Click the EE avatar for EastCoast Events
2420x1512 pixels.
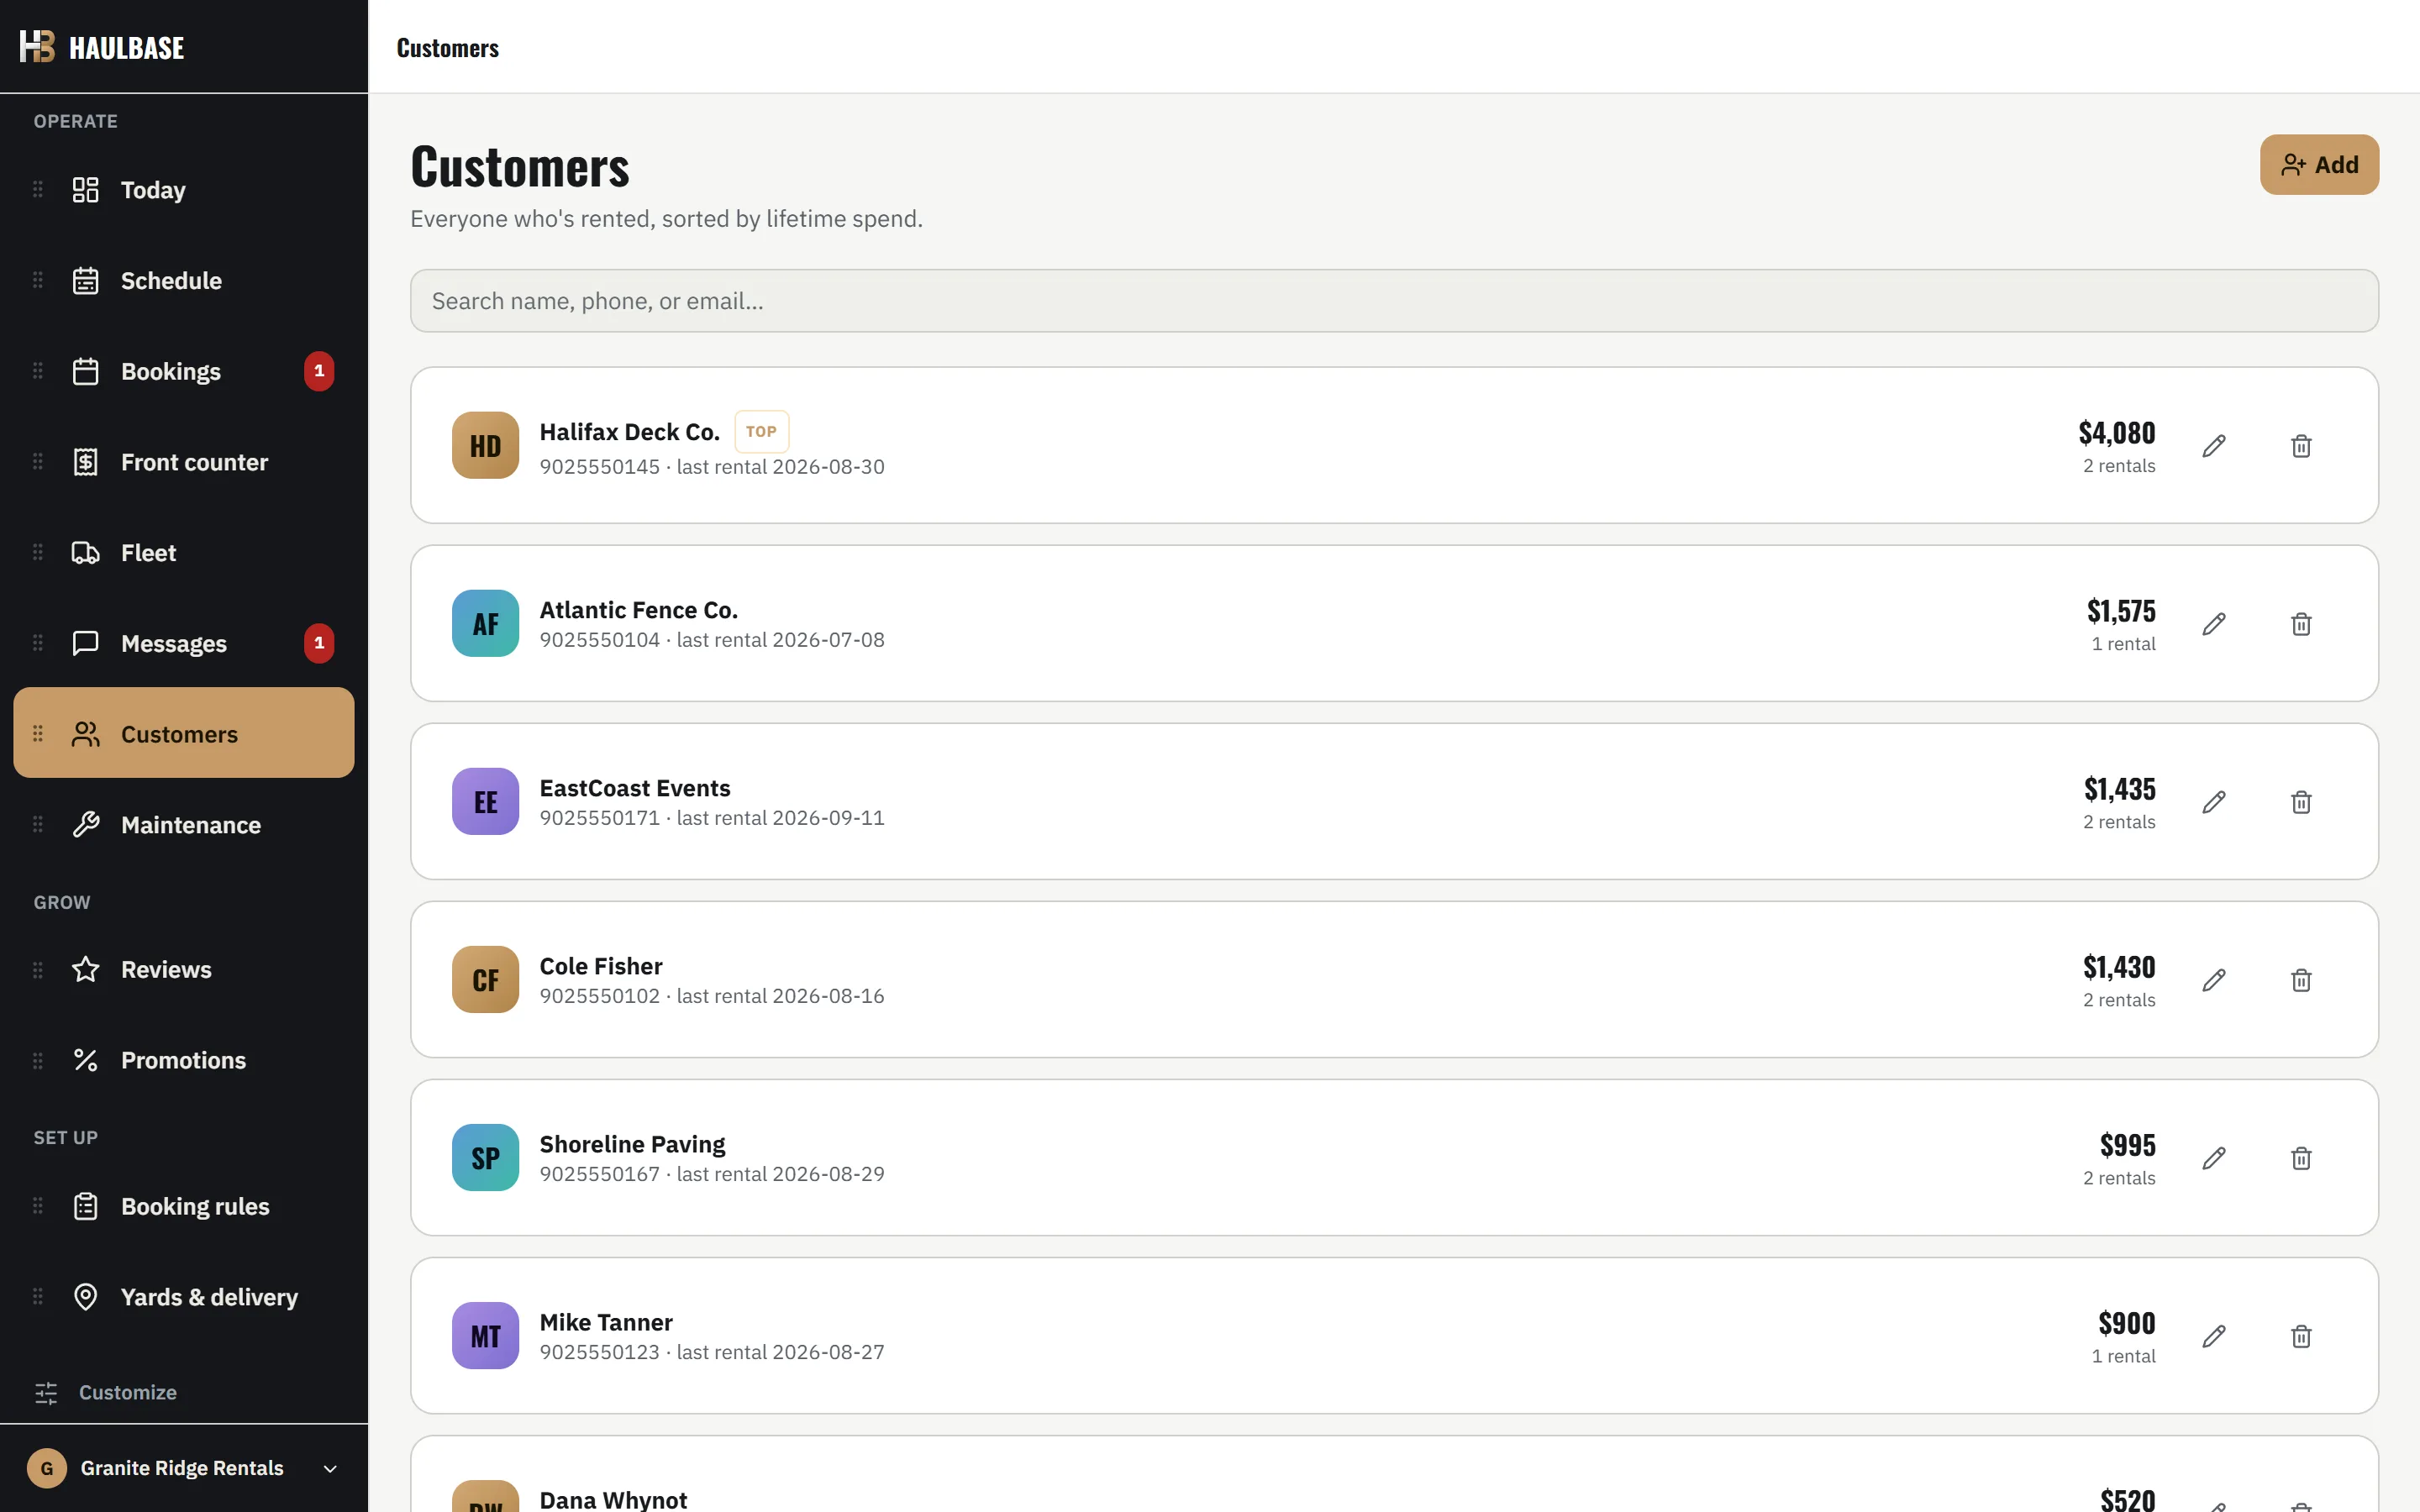[485, 802]
